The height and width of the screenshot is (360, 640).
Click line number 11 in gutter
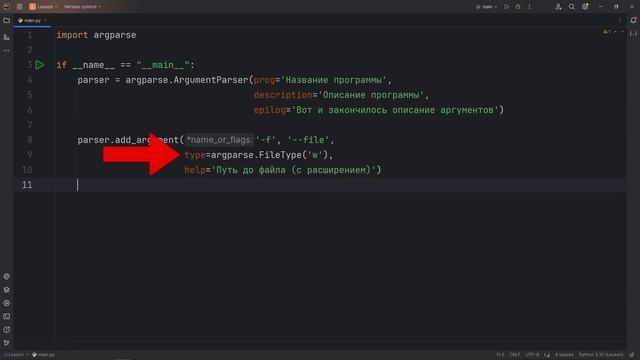point(27,185)
